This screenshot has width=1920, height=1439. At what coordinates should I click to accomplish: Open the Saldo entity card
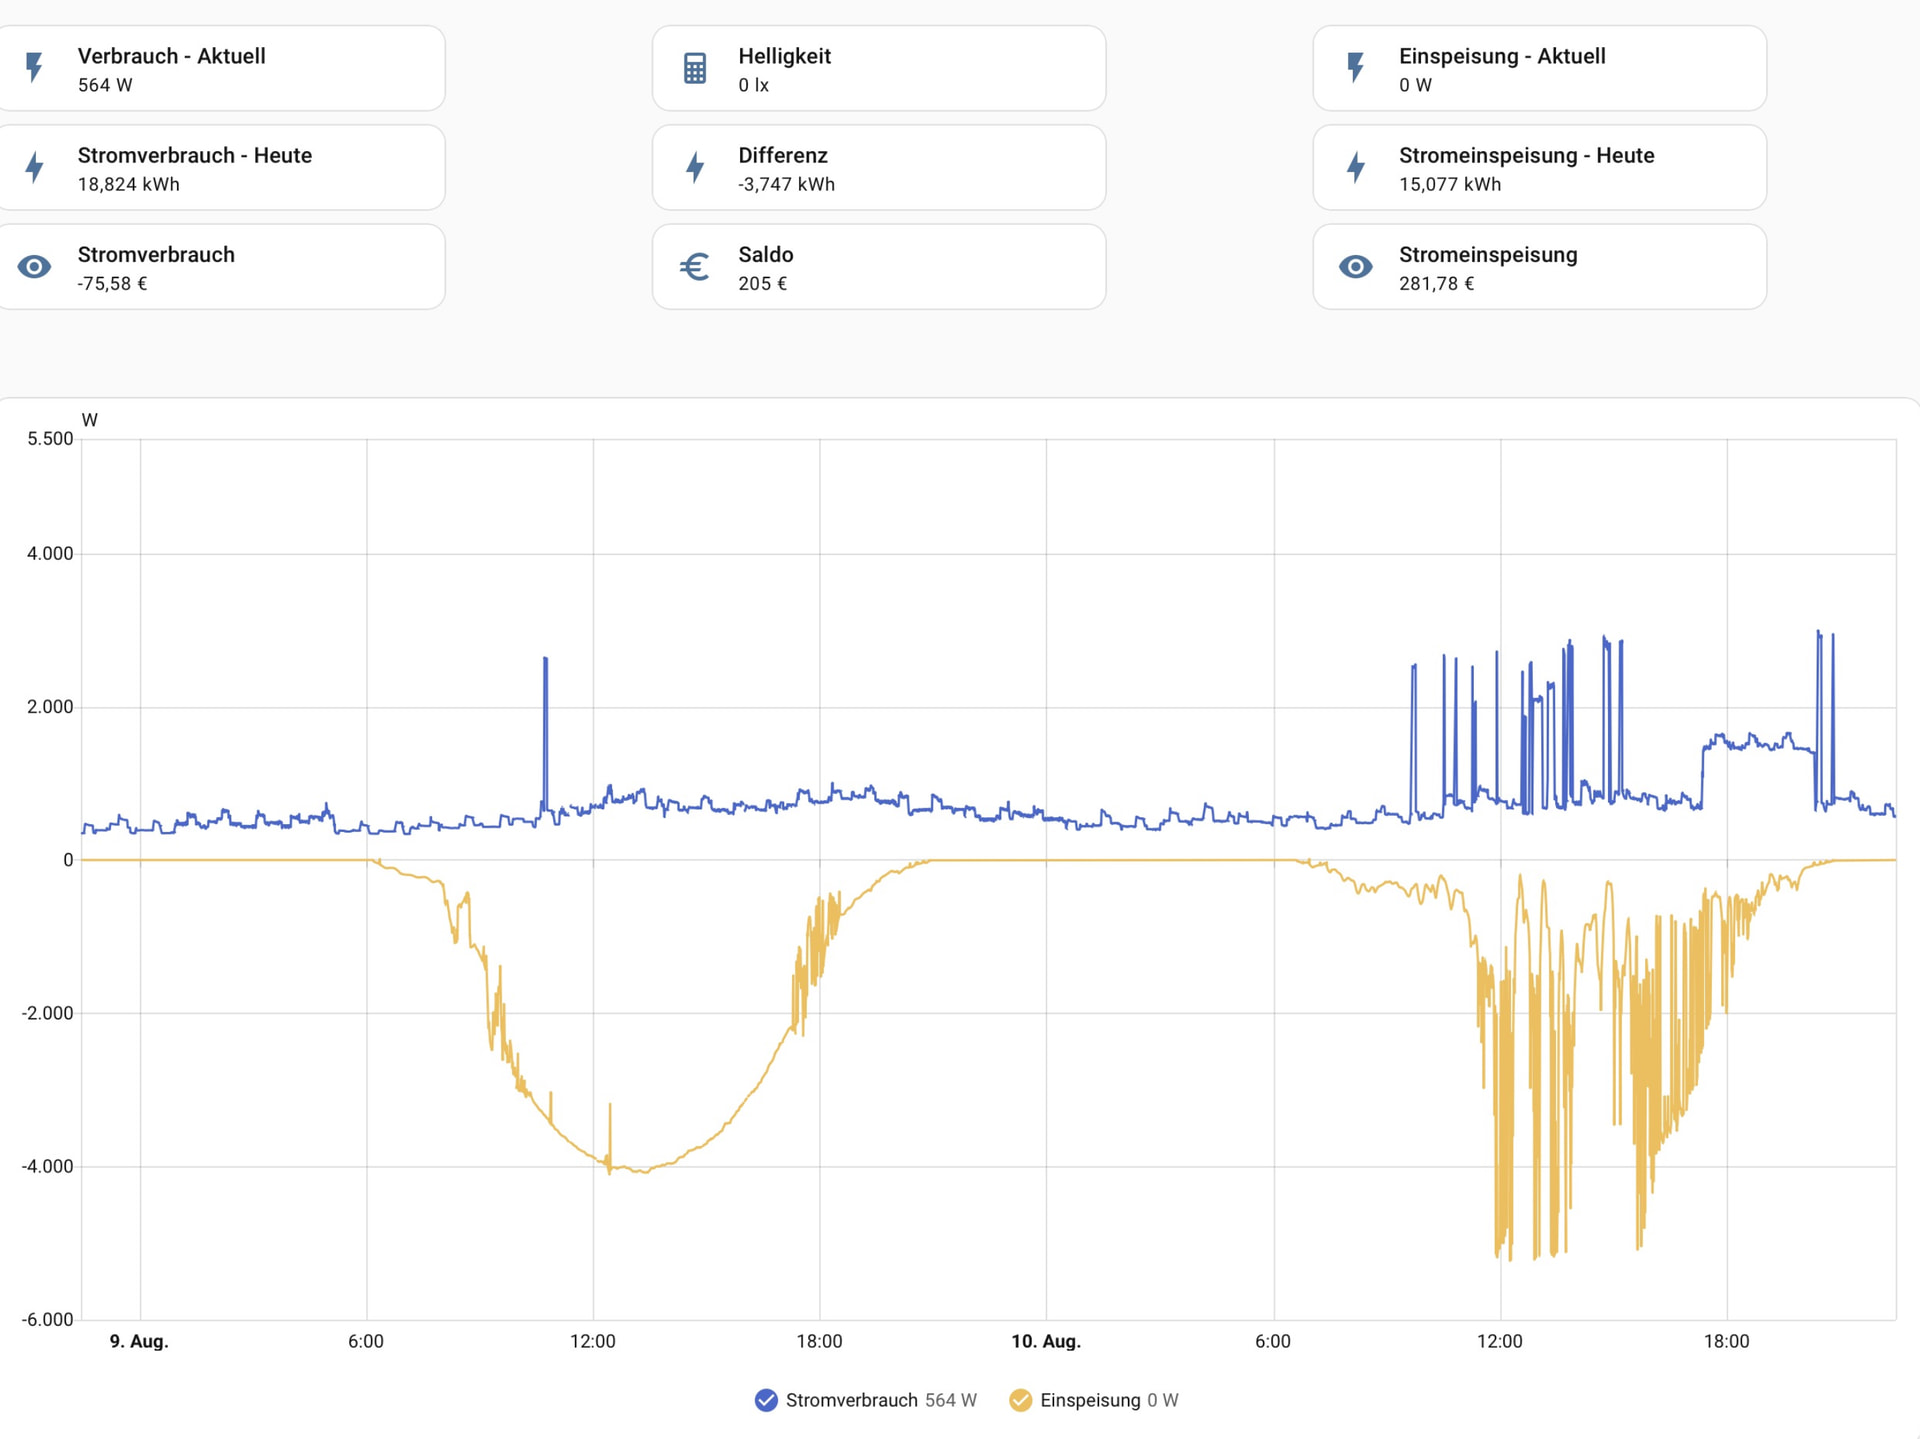pyautogui.click(x=879, y=267)
